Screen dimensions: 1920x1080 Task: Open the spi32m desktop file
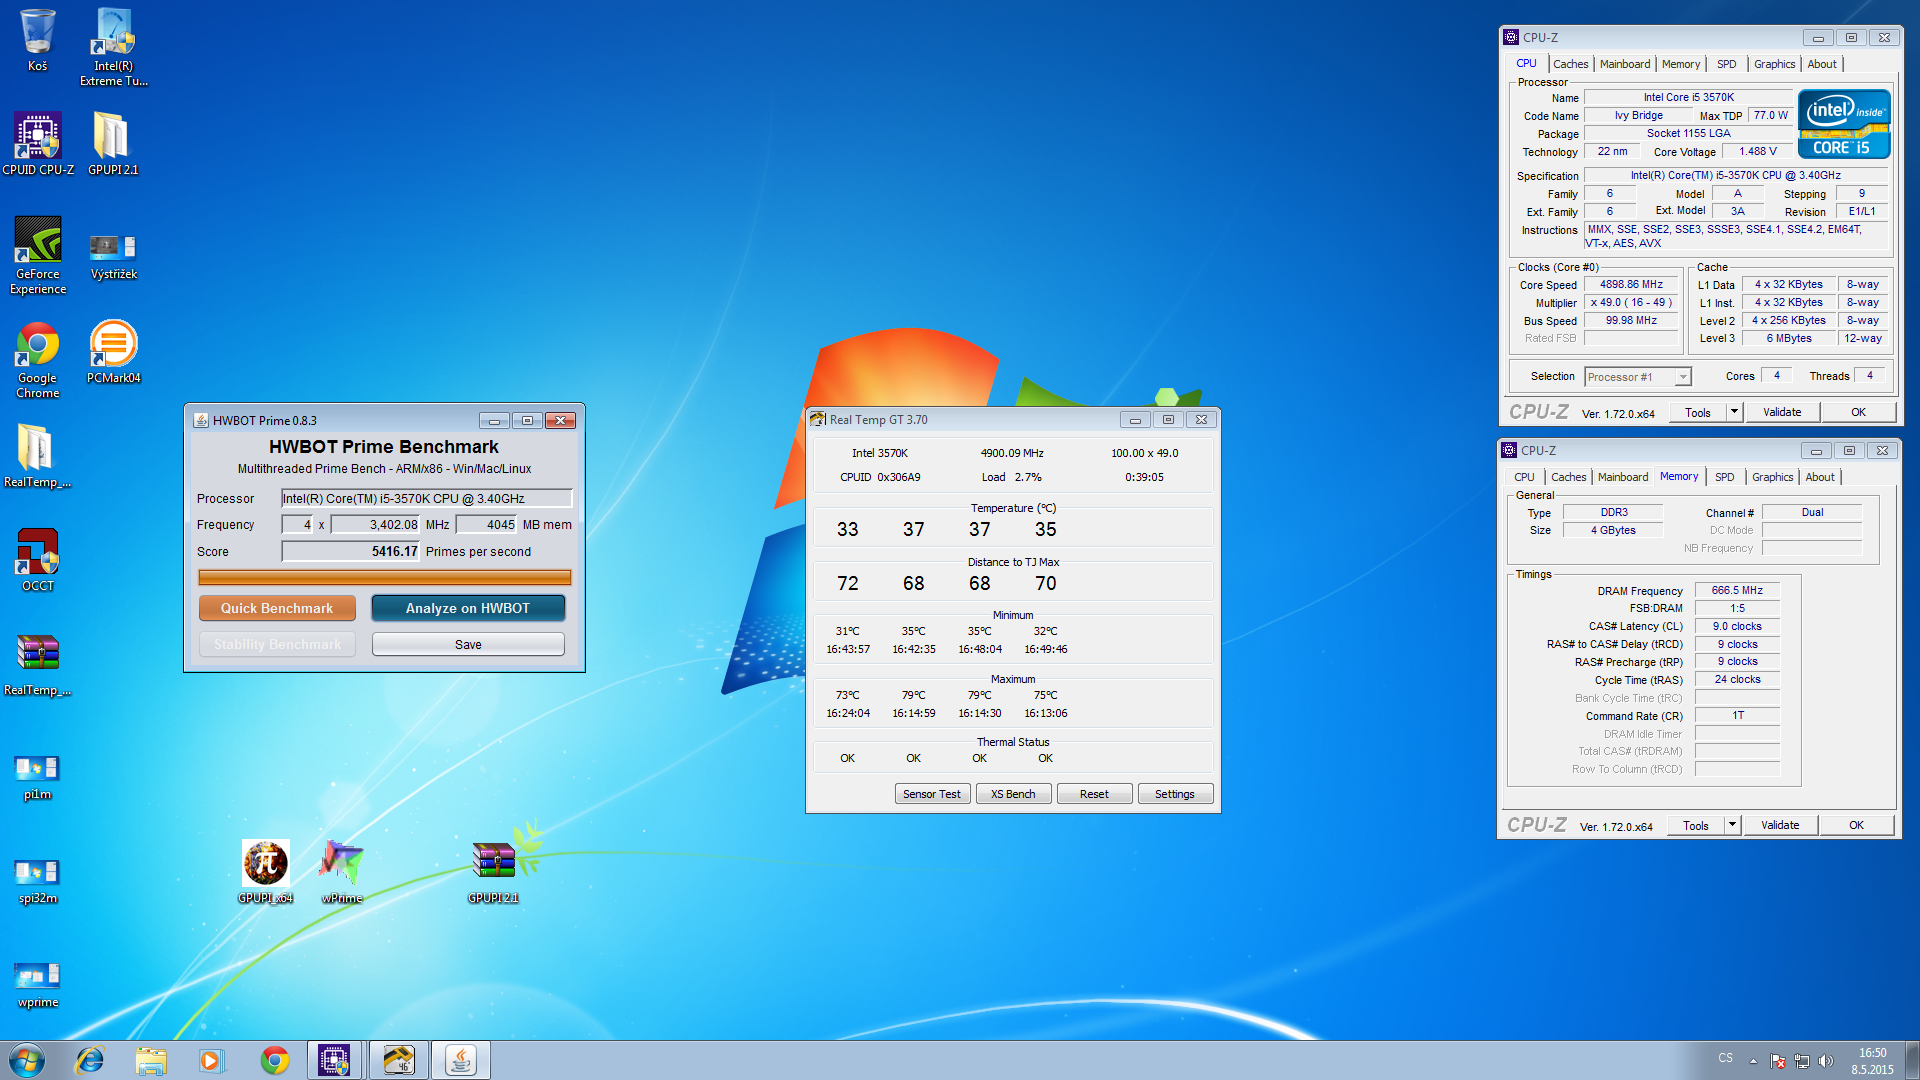tap(38, 881)
